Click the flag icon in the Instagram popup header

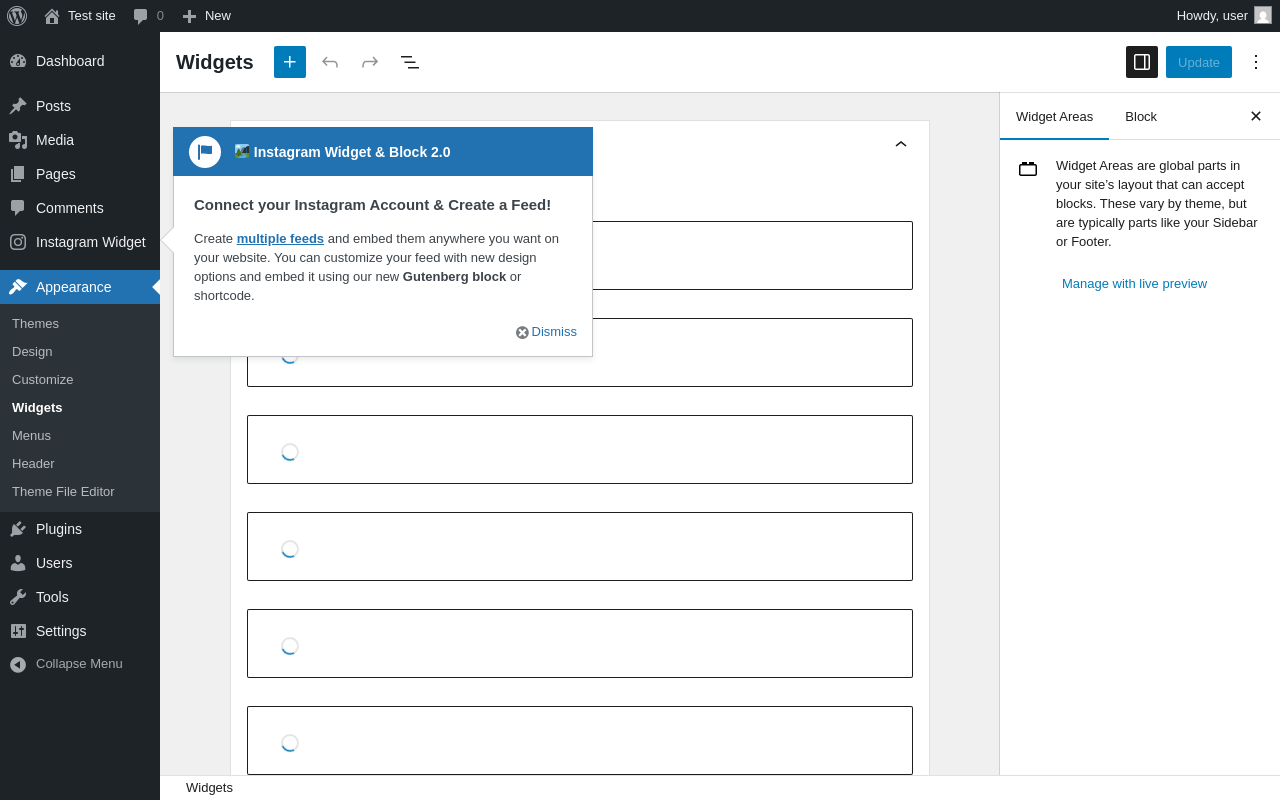click(x=205, y=152)
